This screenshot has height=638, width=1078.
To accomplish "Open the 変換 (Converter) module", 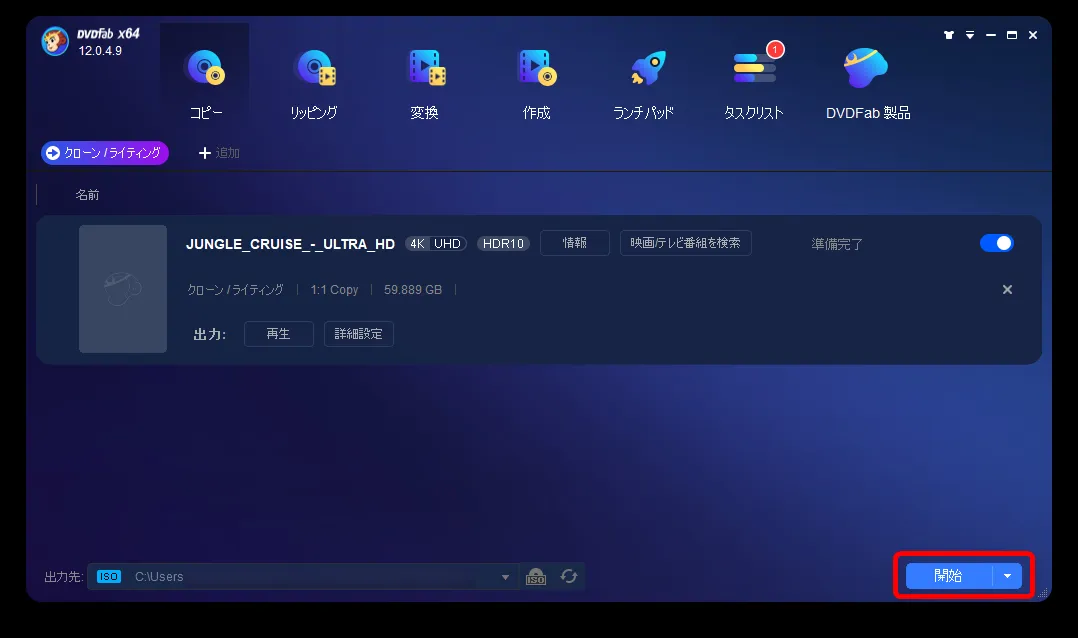I will tap(425, 84).
